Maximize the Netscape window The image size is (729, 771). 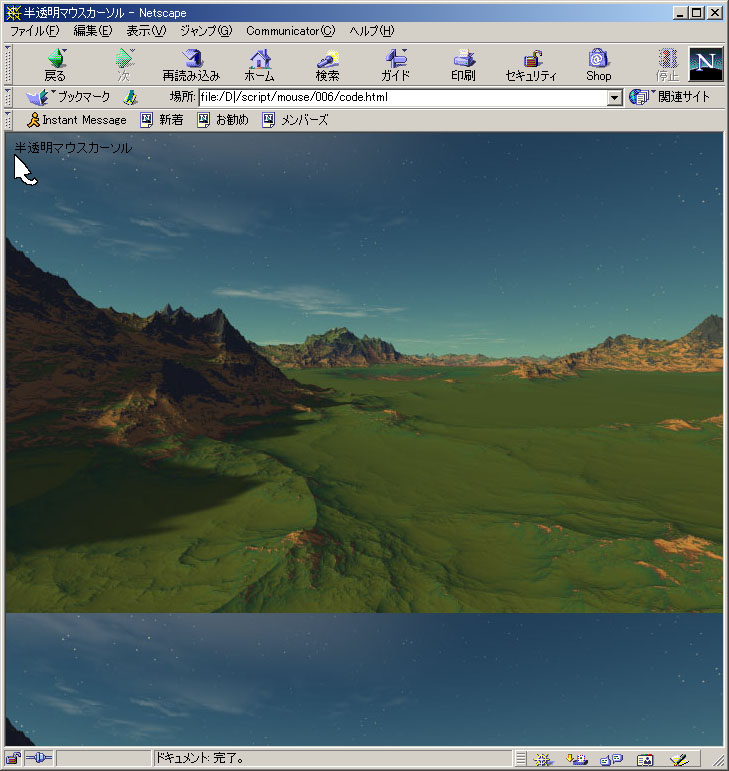(696, 13)
